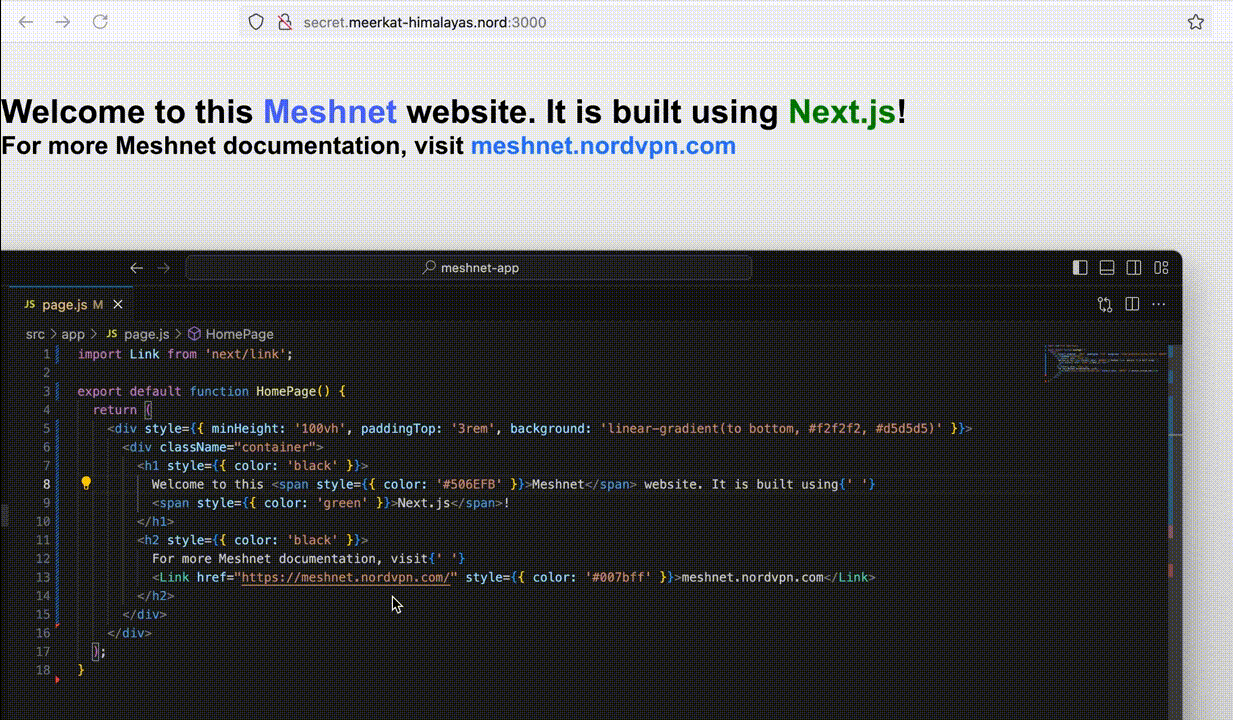Toggle the bottom panel visibility

[x=1106, y=268]
